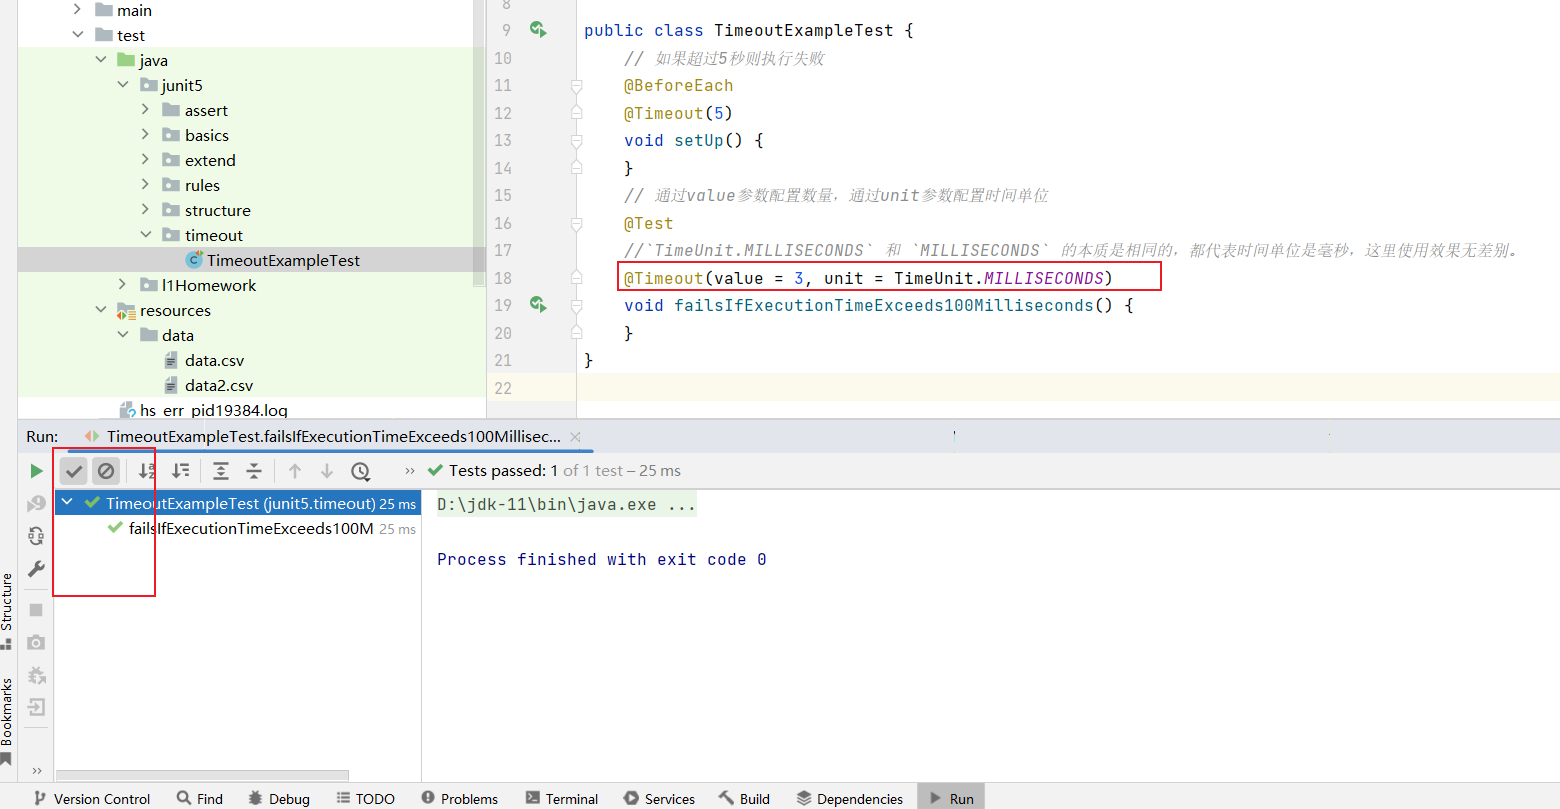This screenshot has width=1560, height=809.
Task: Click Collapse All in test results toolbar
Action: click(254, 471)
